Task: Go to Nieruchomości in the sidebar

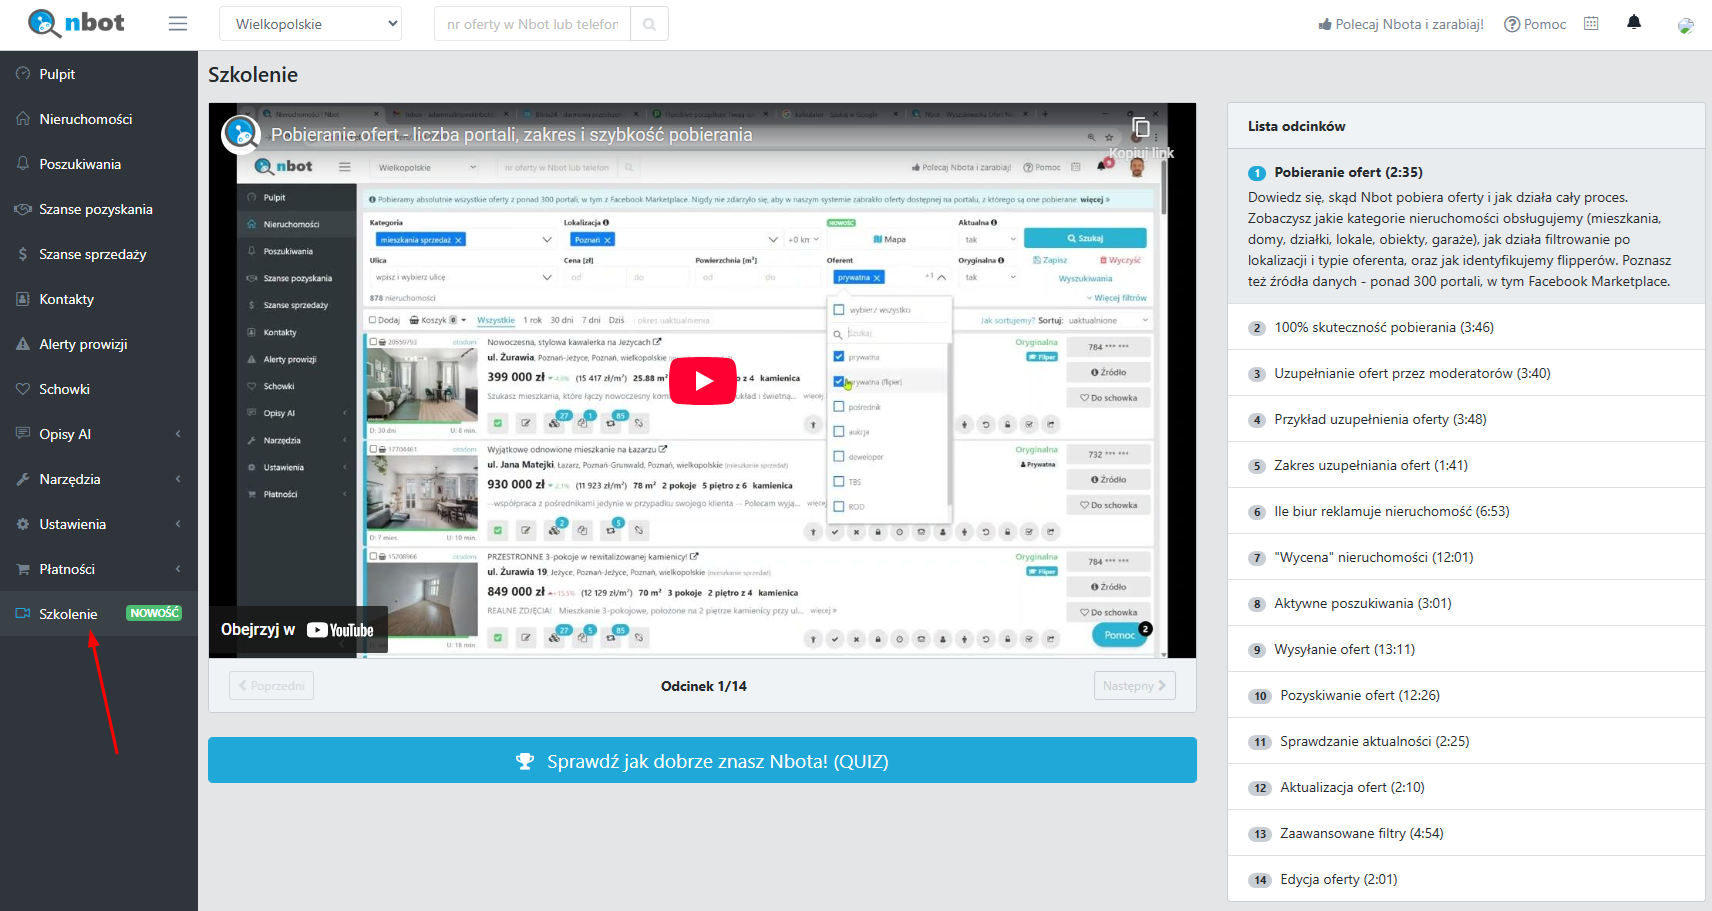Action: click(86, 119)
